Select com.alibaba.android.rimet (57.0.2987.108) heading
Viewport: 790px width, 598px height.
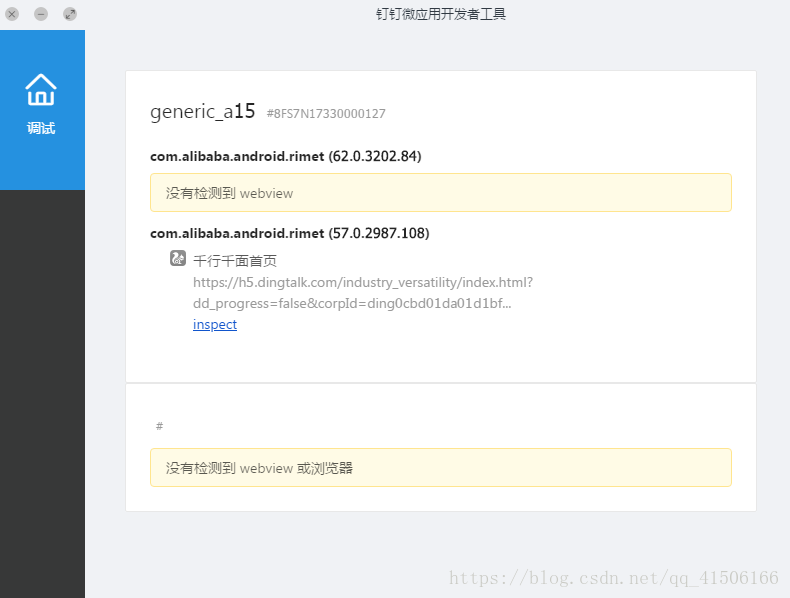tap(290, 233)
